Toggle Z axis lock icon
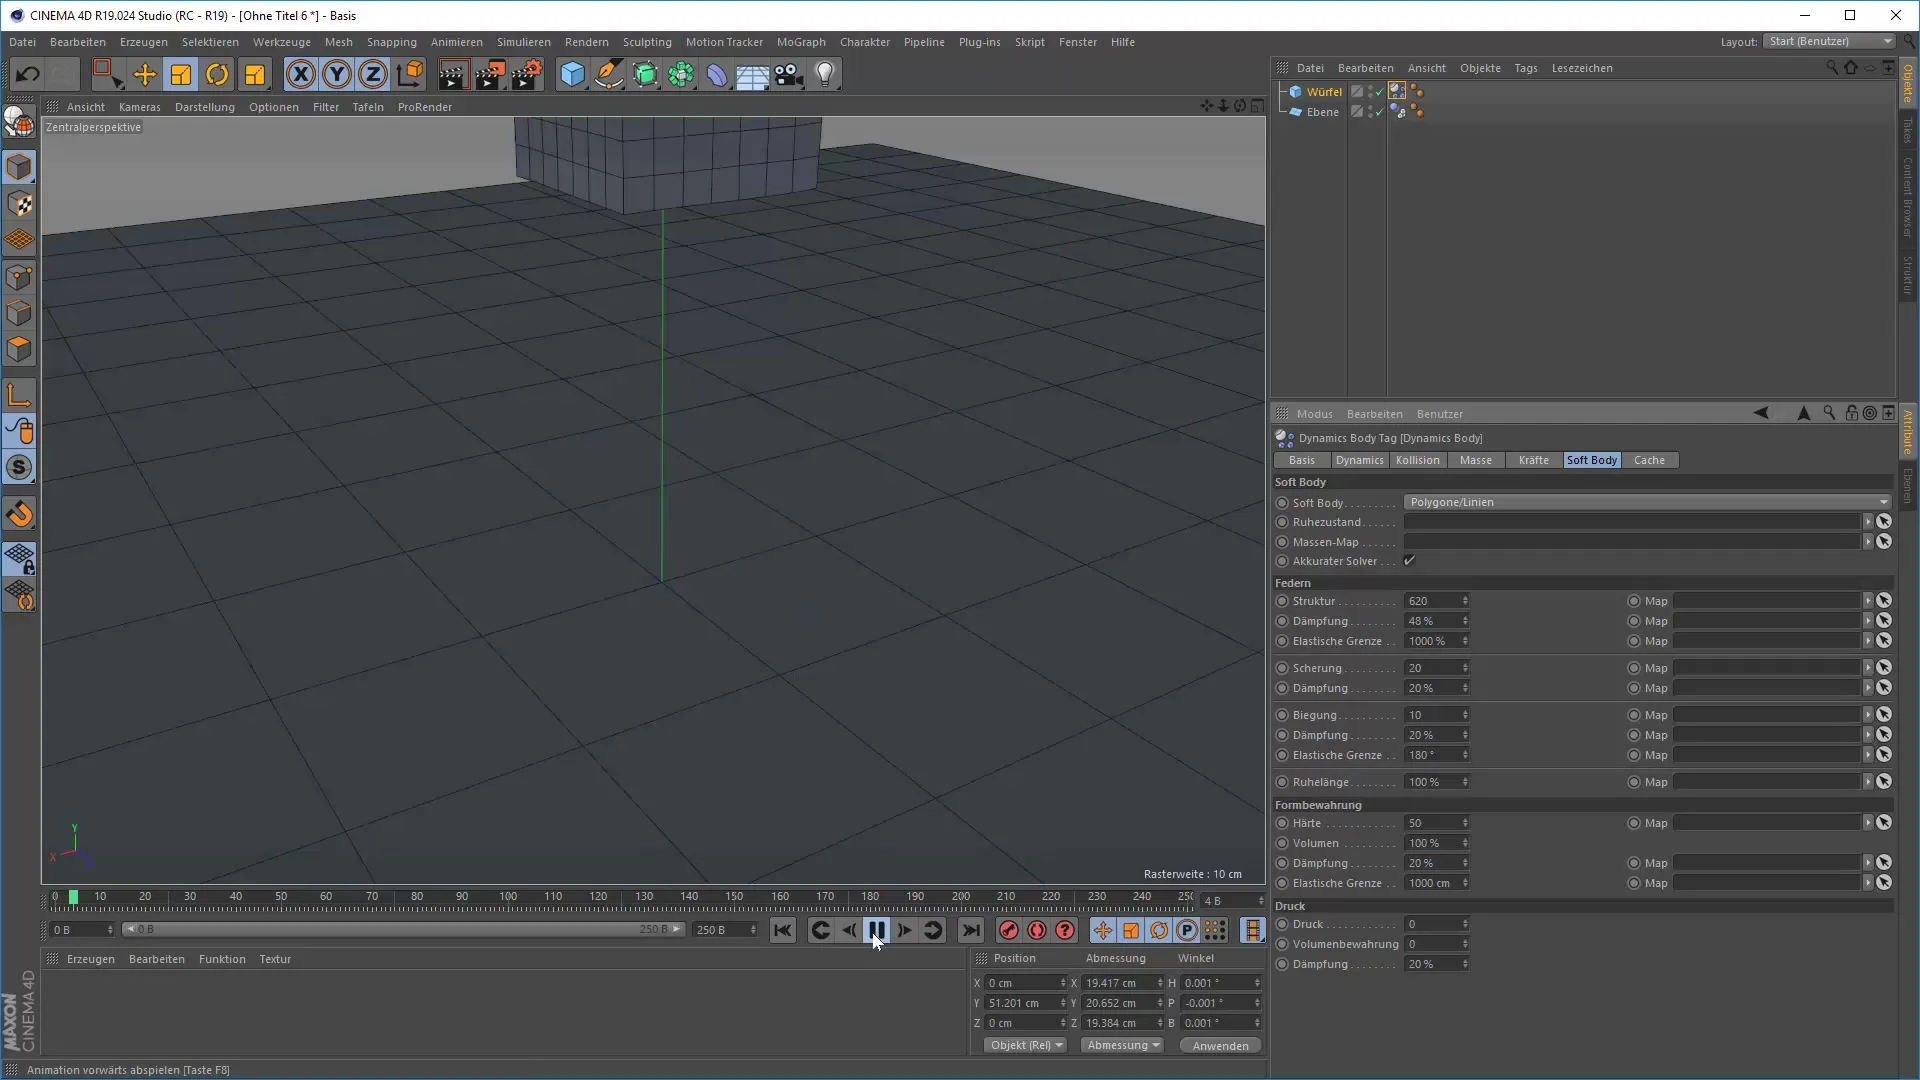The height and width of the screenshot is (1080, 1920). [x=373, y=74]
